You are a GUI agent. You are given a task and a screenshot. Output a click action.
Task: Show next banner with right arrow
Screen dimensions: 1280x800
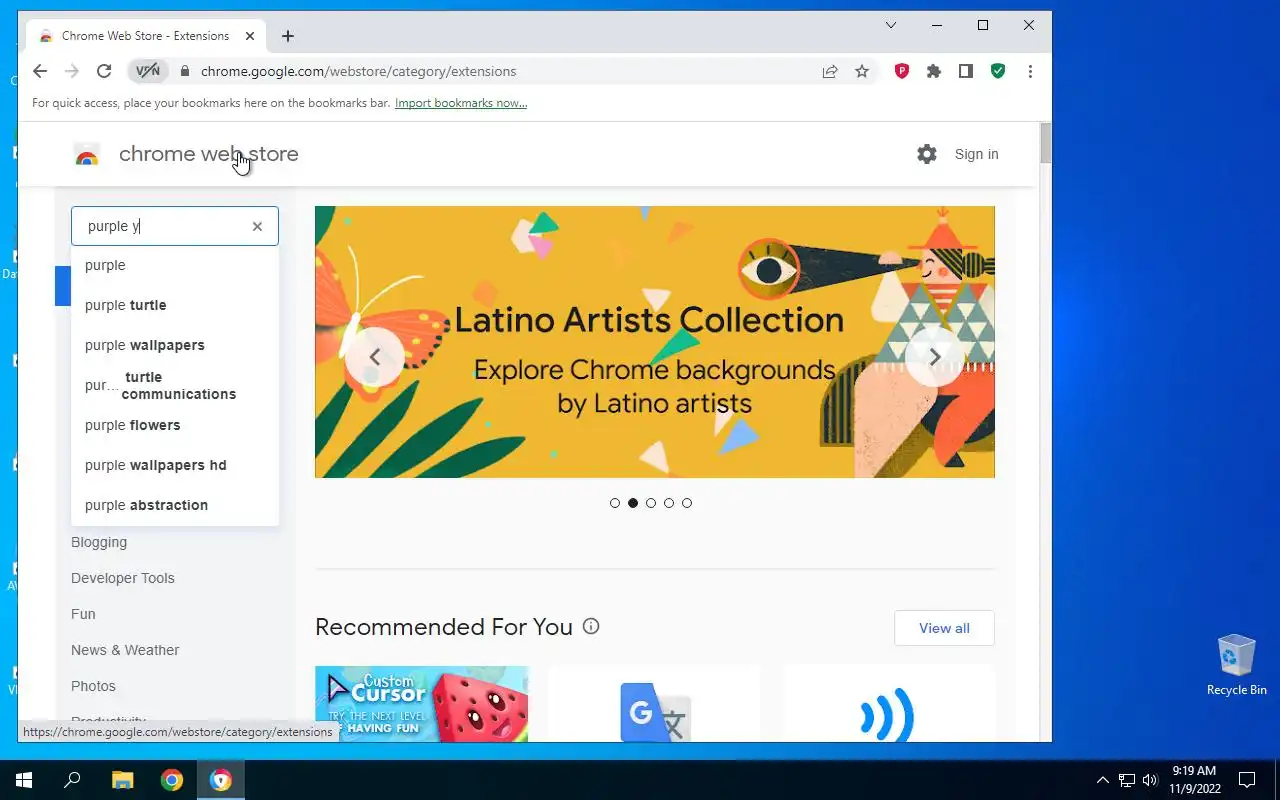(935, 357)
